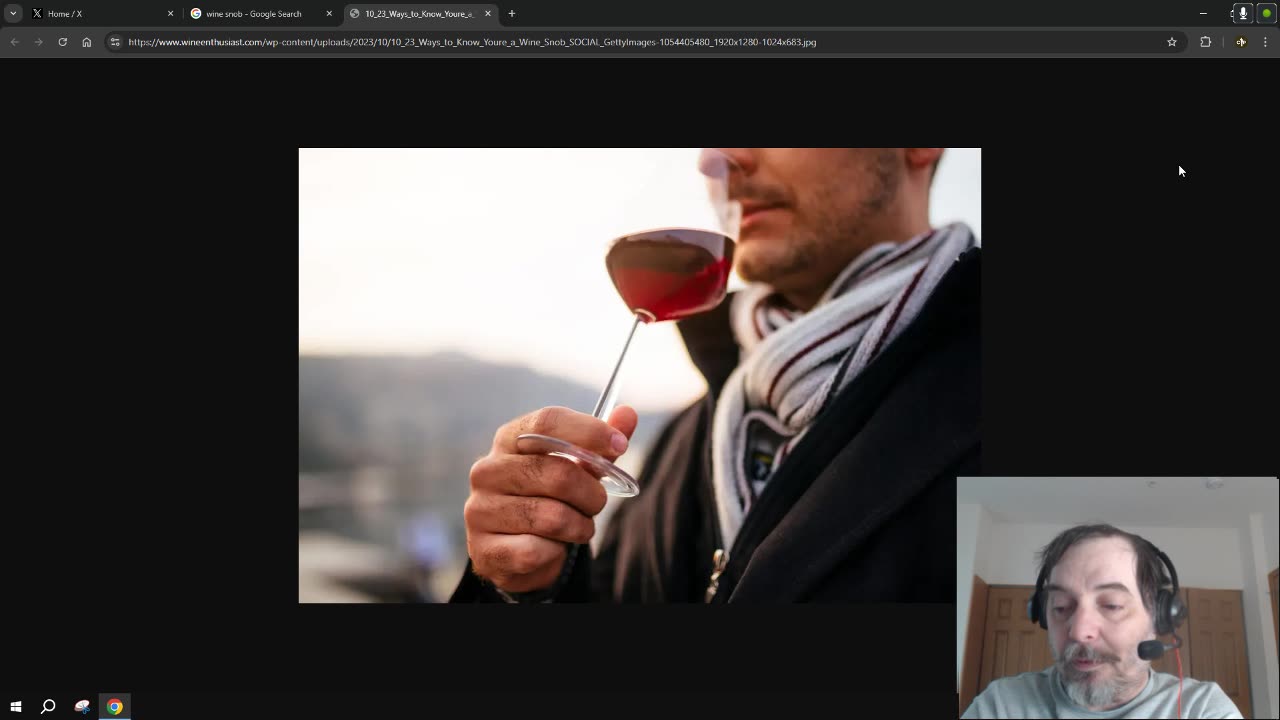Go forward to the next page
The image size is (1280, 720).
(38, 42)
